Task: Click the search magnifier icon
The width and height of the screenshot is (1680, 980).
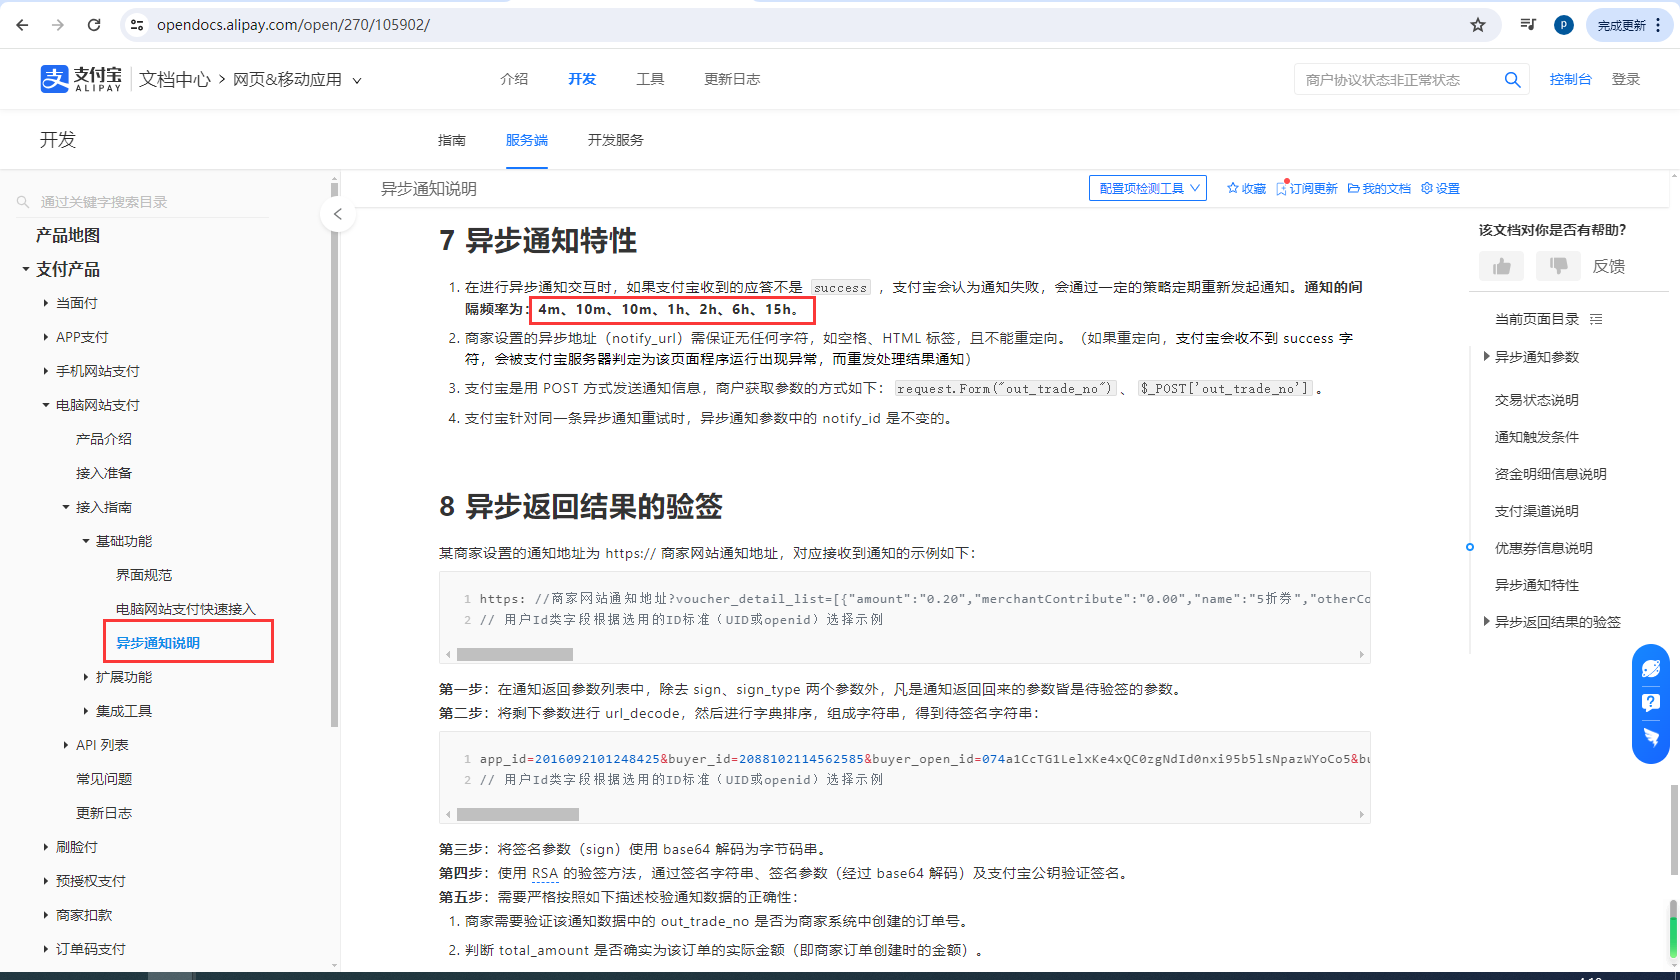Action: (x=1513, y=80)
